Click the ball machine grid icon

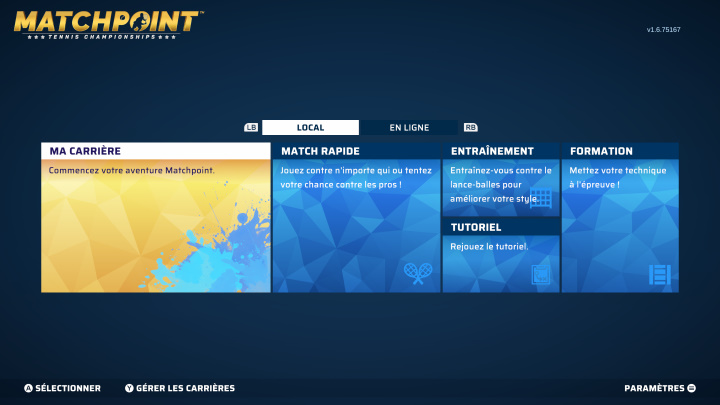[x=540, y=198]
